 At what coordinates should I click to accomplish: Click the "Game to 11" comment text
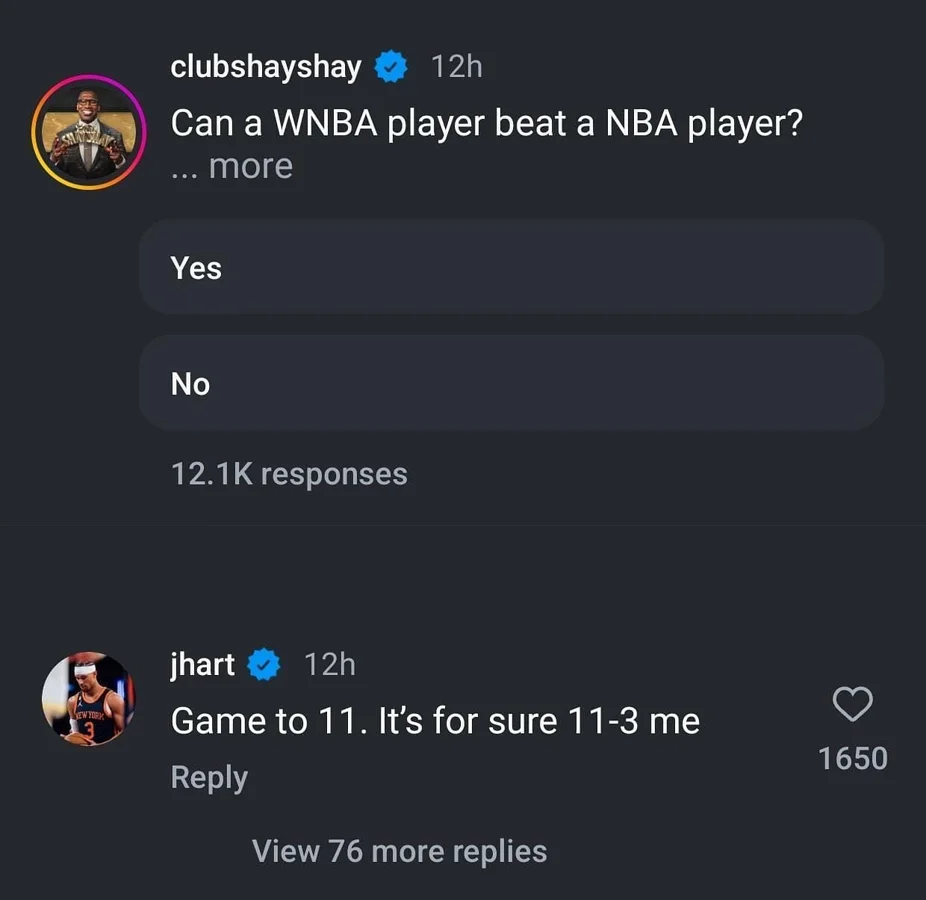(435, 720)
